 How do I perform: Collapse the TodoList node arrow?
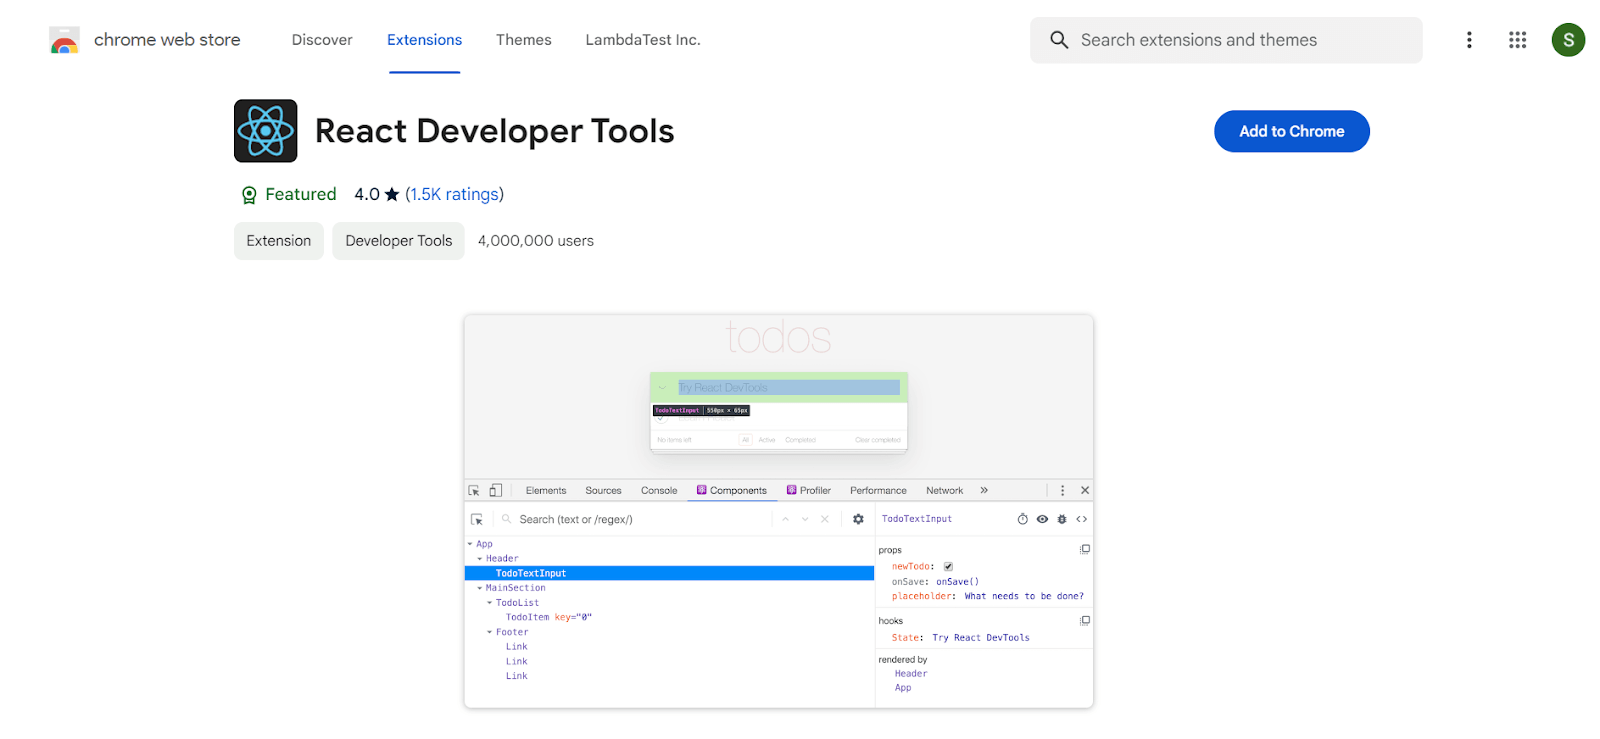pos(490,603)
